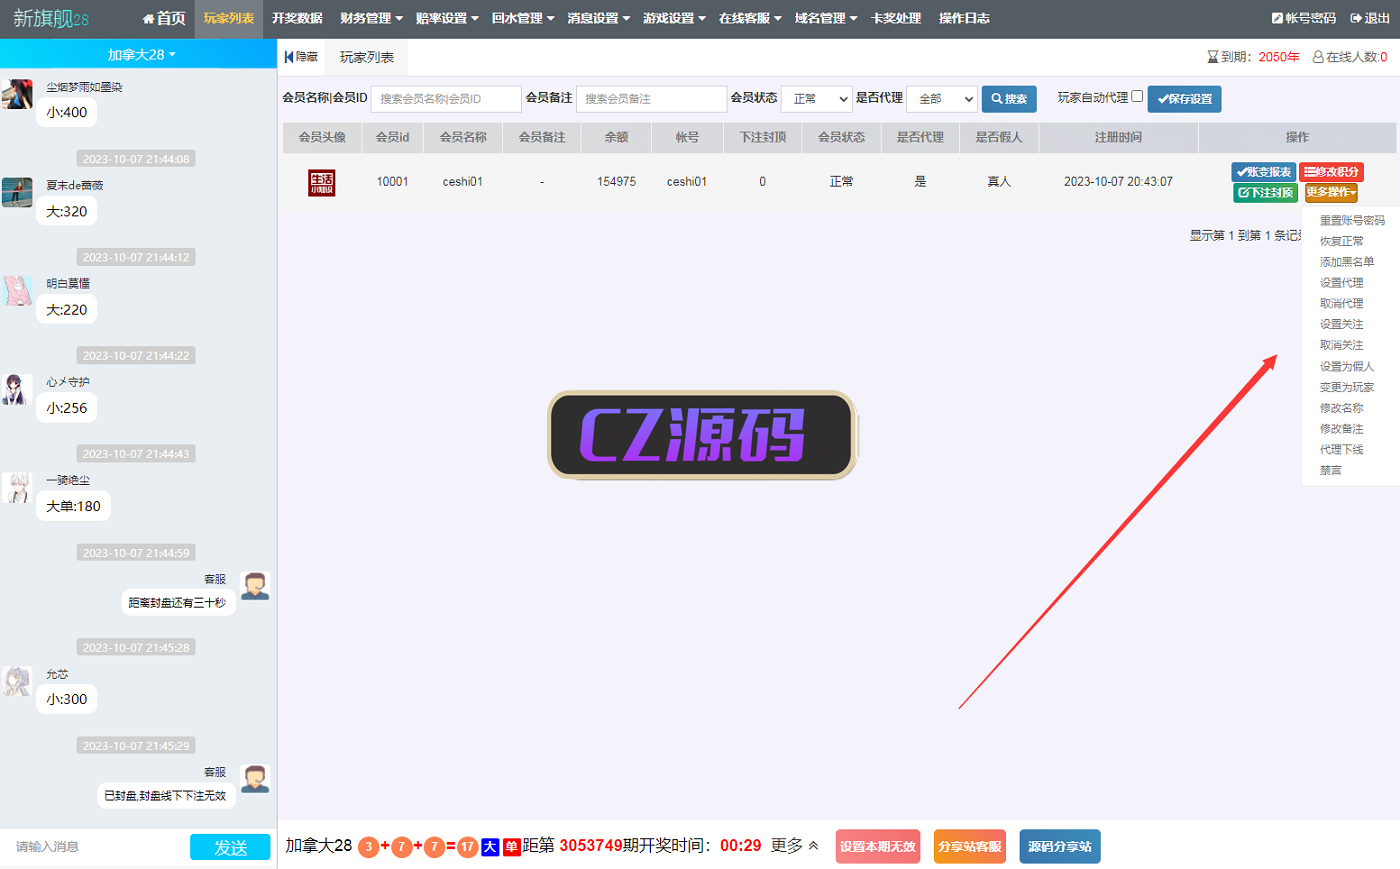The height and width of the screenshot is (869, 1400).
Task: Open the 会员状态 dropdown
Action: [816, 99]
